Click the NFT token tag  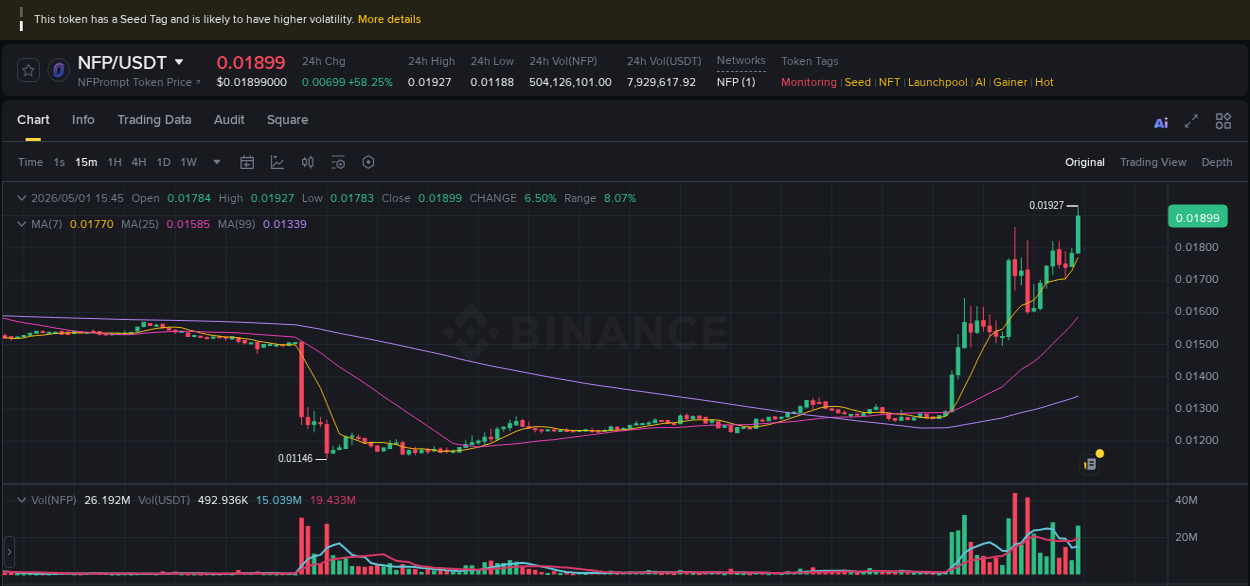889,82
